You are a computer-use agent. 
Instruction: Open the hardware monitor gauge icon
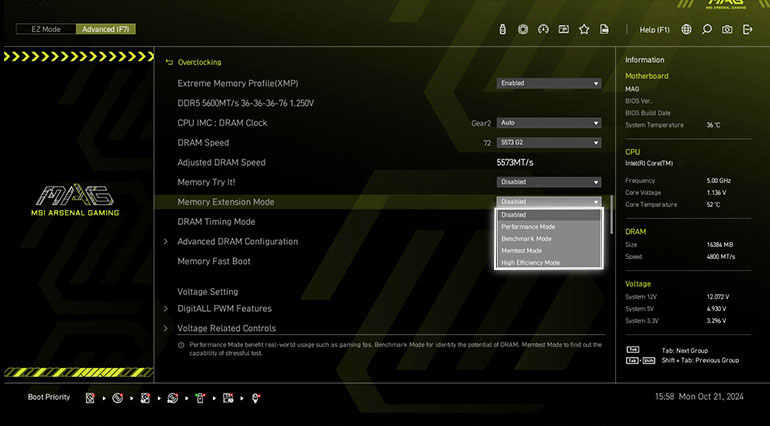[x=543, y=29]
